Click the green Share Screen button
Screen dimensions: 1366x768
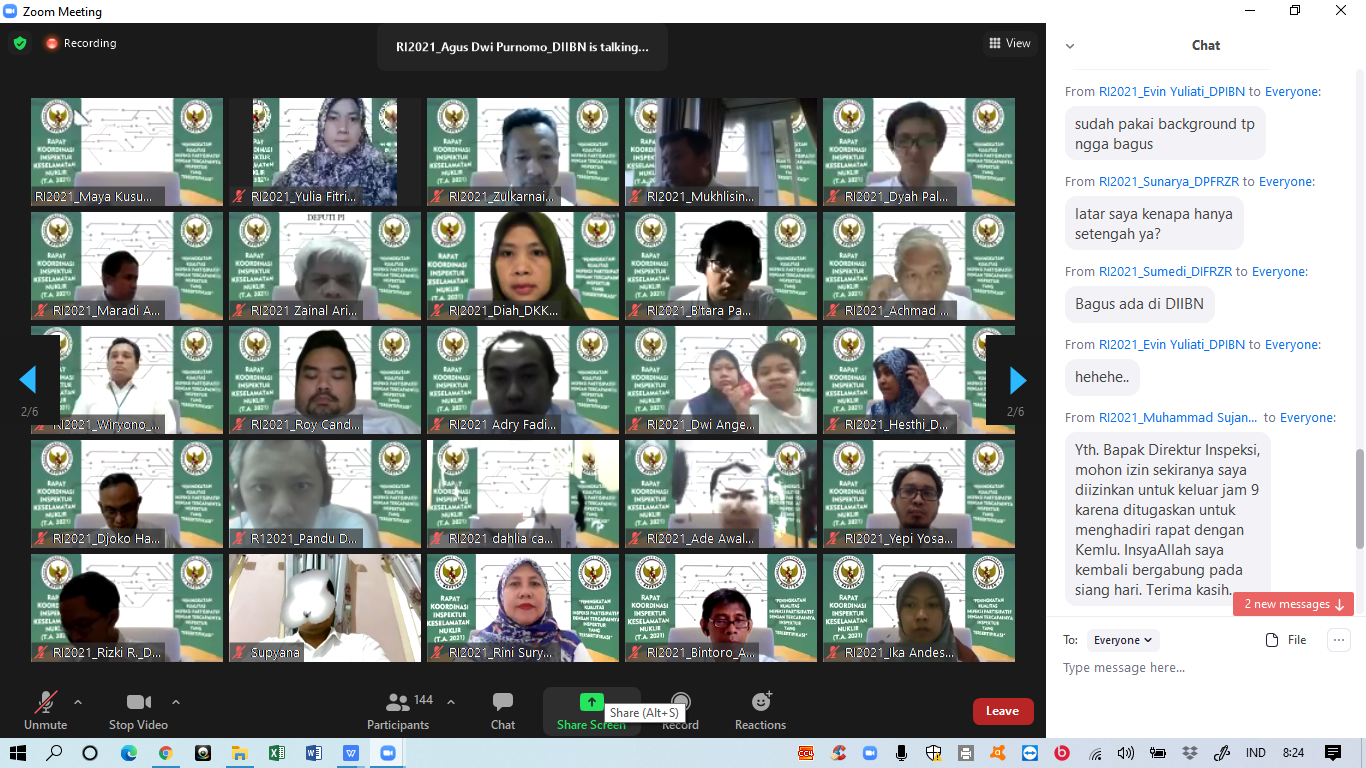[x=591, y=710]
